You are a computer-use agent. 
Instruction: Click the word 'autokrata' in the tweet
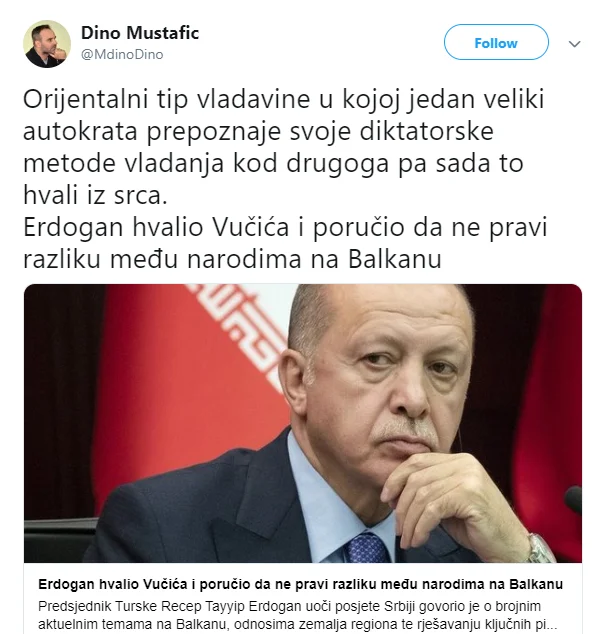coord(80,131)
